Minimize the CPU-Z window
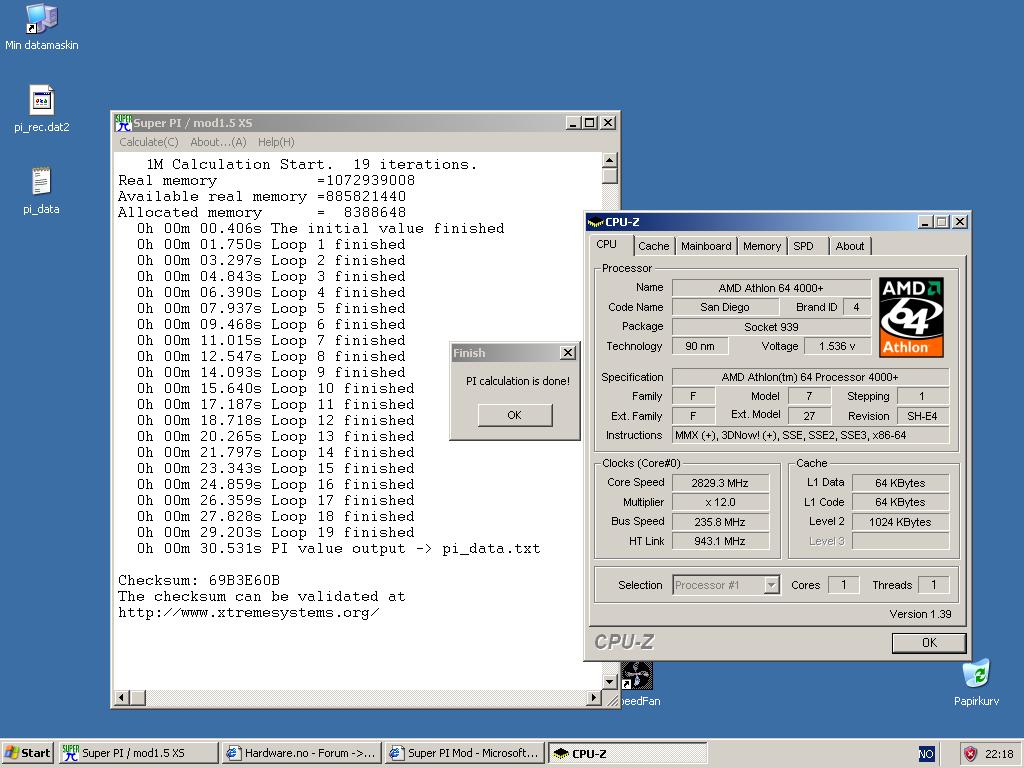 click(925, 222)
